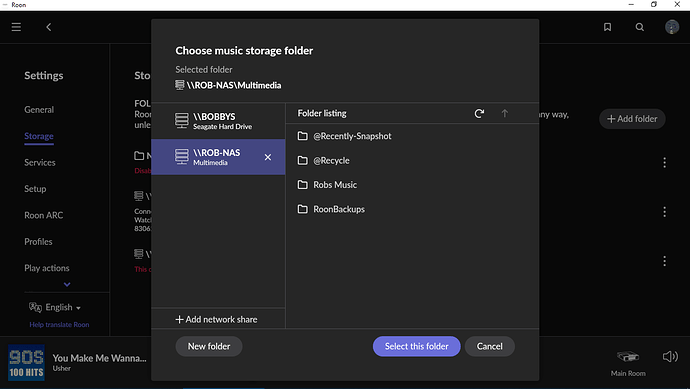This screenshot has width=690, height=389.
Task: Restore down the Roon window
Action: pos(654,4)
